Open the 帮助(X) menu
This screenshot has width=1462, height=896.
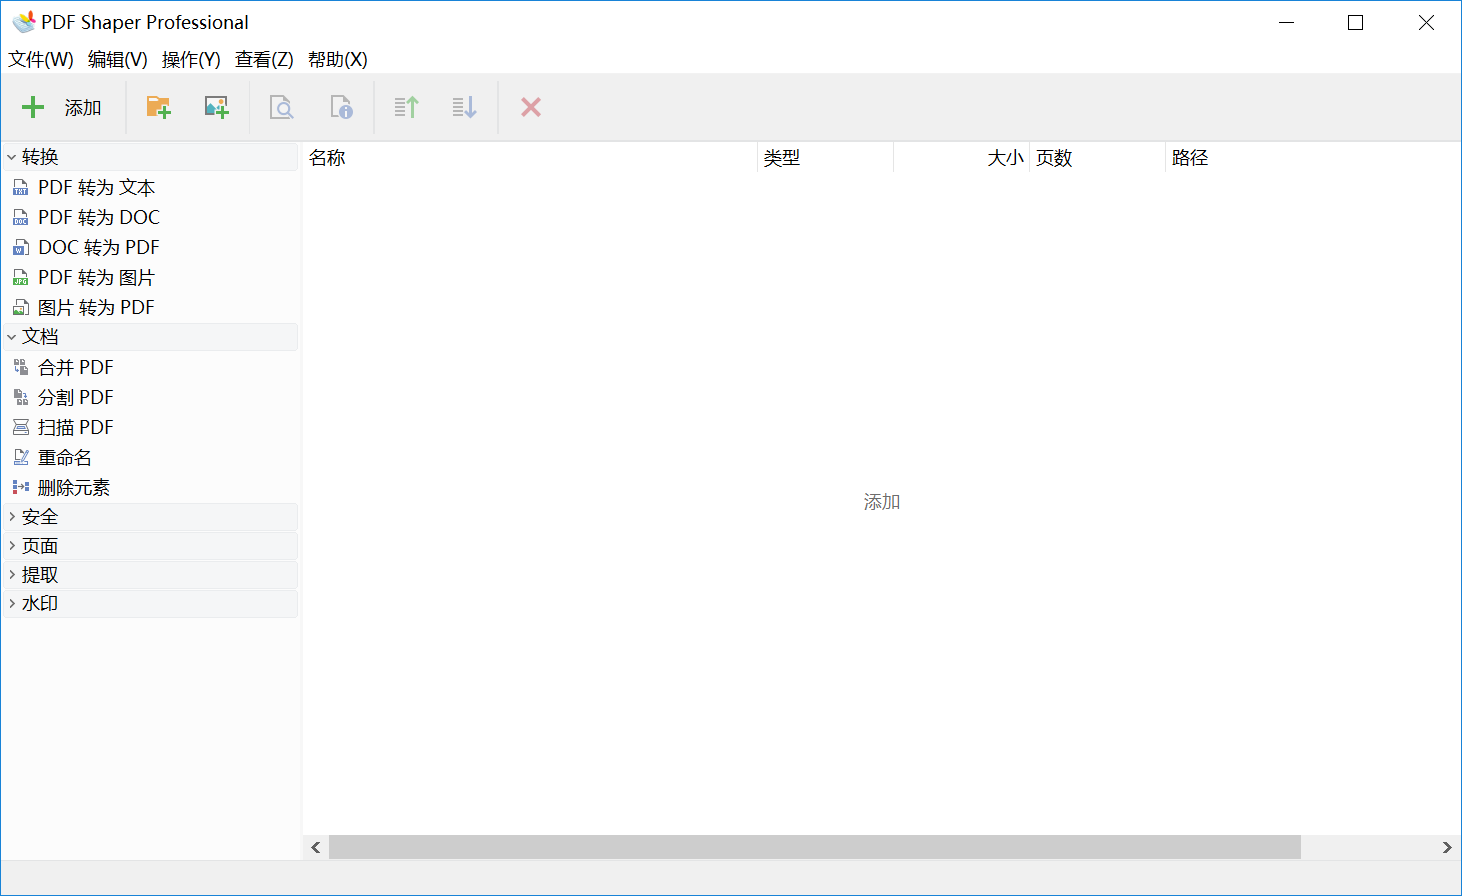click(338, 60)
